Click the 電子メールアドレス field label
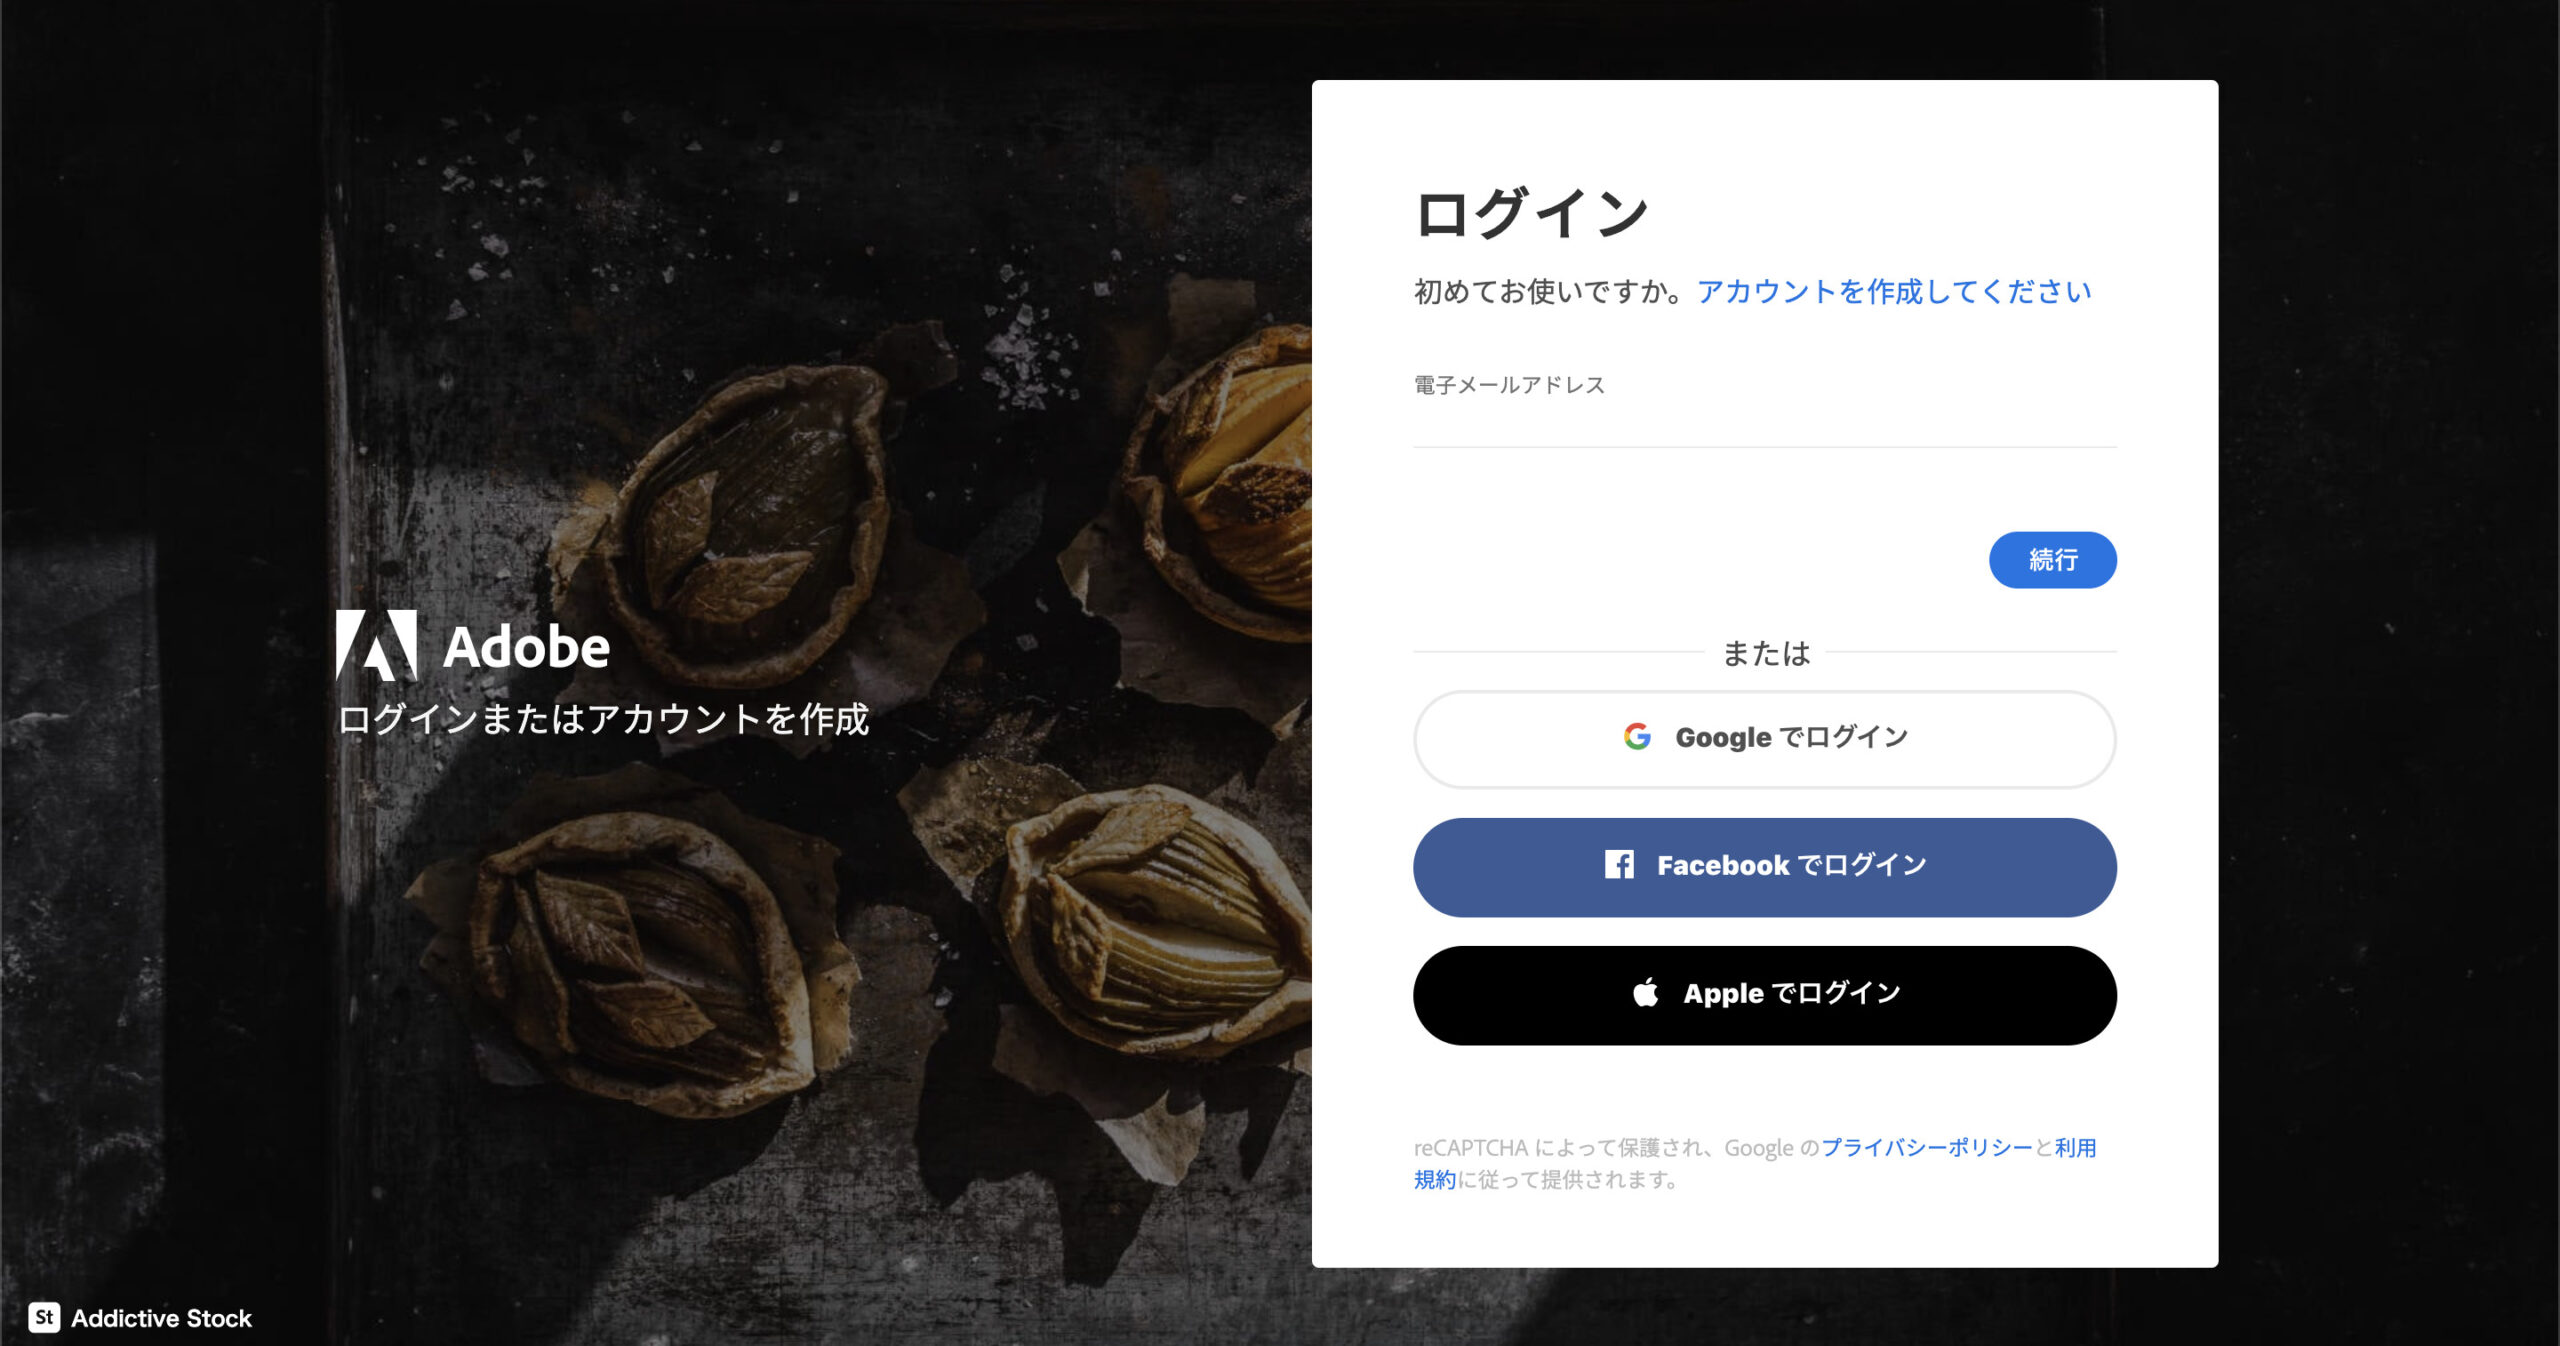The width and height of the screenshot is (2560, 1346). (1509, 385)
